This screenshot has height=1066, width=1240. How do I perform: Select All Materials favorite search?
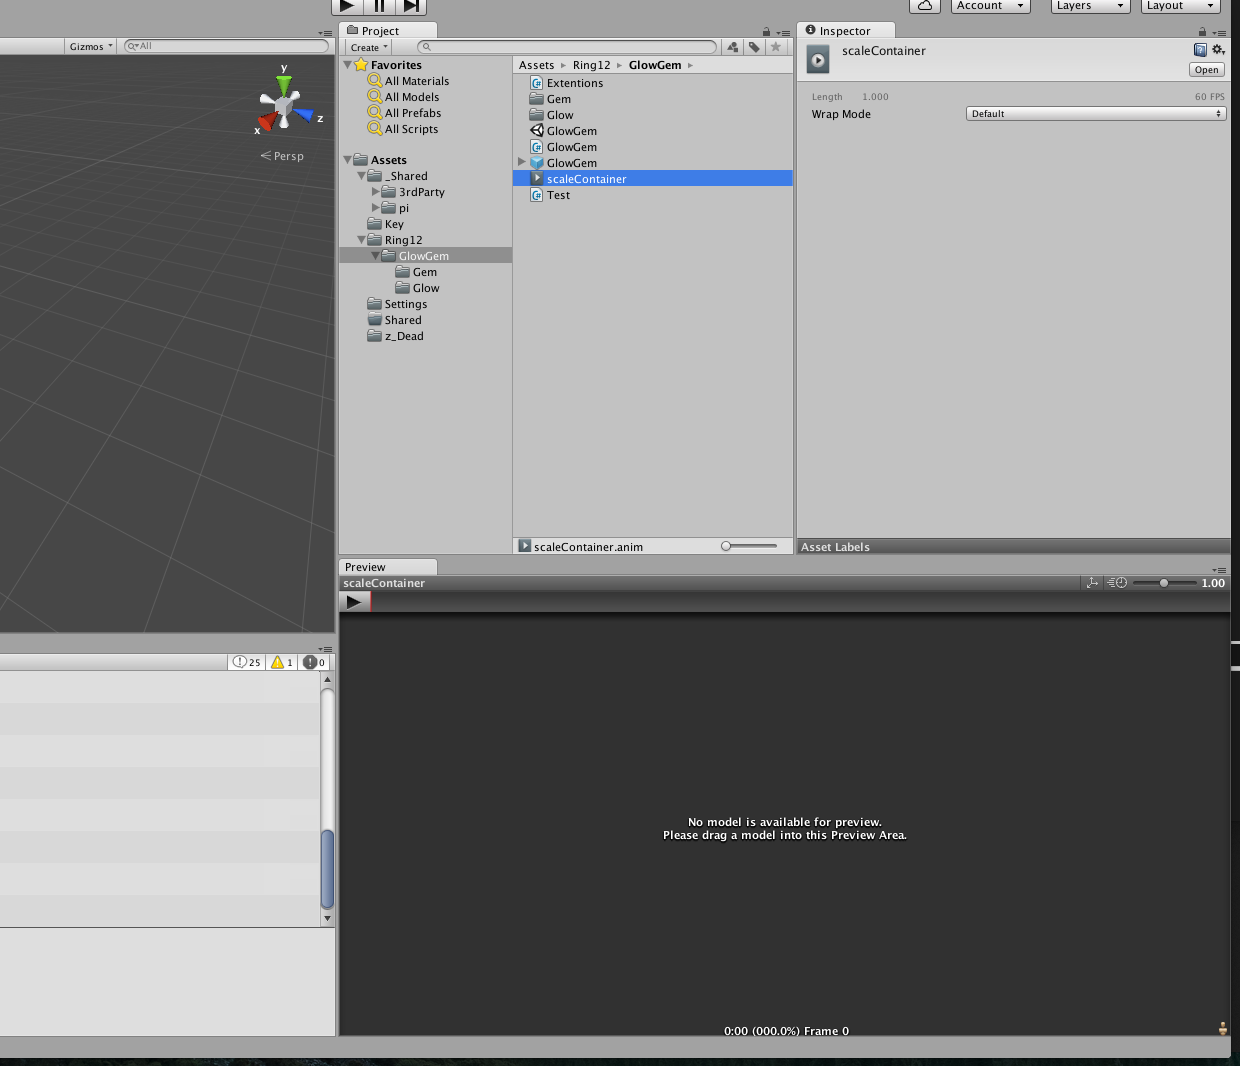pyautogui.click(x=417, y=81)
